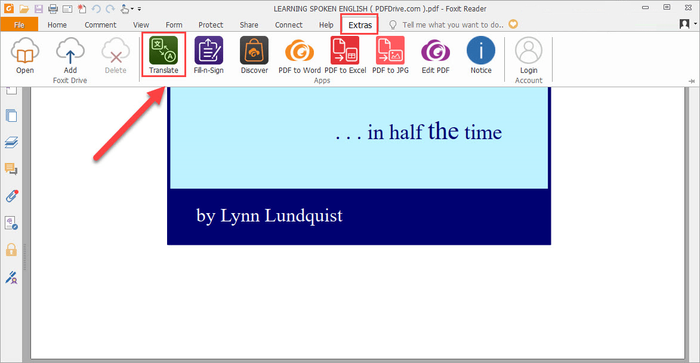This screenshot has width=700, height=363.
Task: Switch to the Home tab
Action: pyautogui.click(x=57, y=25)
